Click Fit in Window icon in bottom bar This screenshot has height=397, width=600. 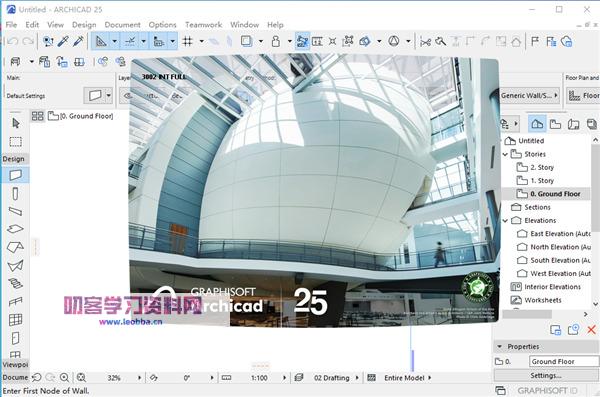tap(81, 377)
